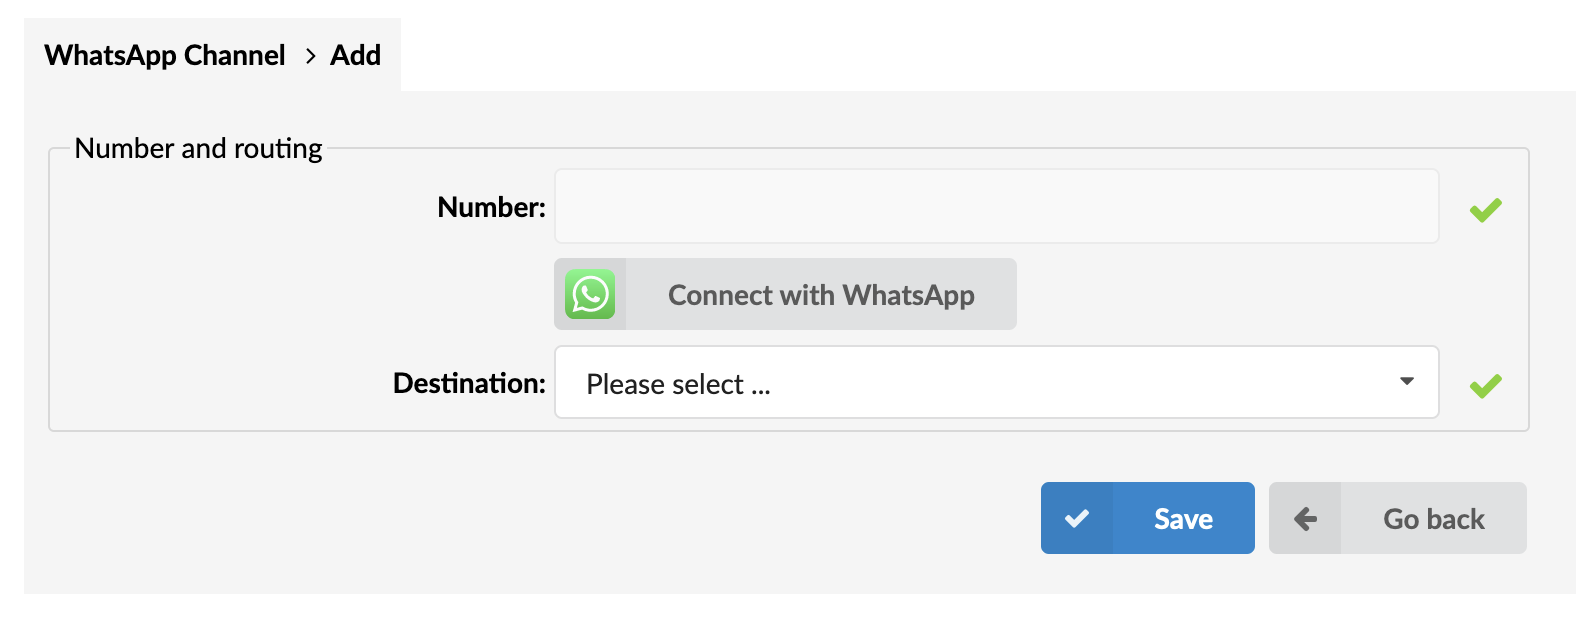1576x620 pixels.
Task: Click the white checkmark icon on Save
Action: point(1077,519)
